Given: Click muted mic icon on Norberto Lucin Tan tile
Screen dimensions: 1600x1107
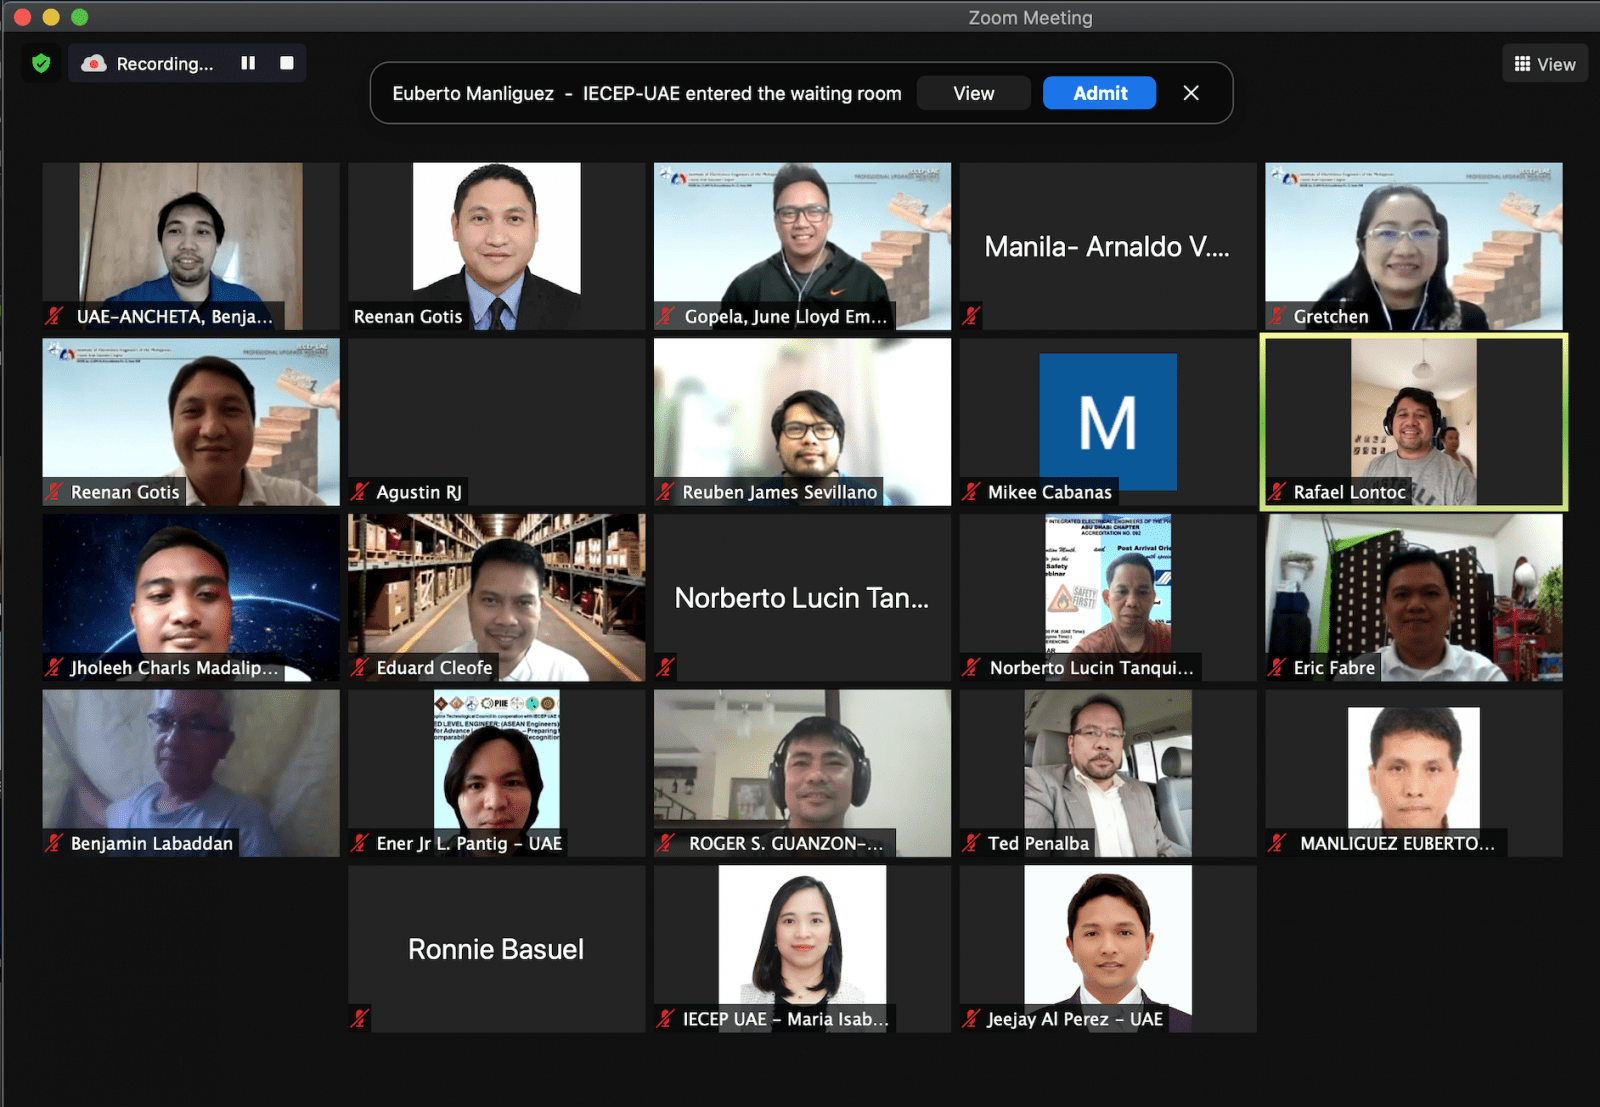Looking at the screenshot, I should pos(666,667).
